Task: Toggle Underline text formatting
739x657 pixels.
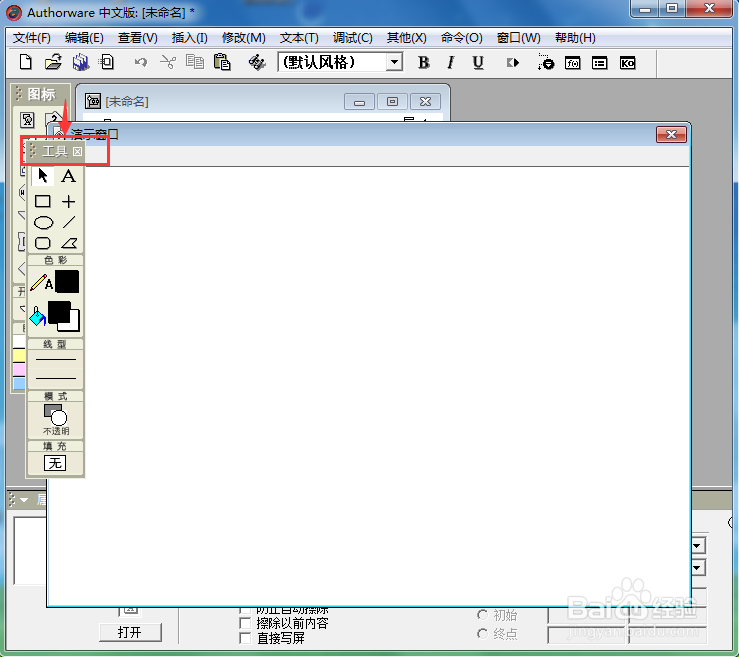Action: [x=478, y=63]
